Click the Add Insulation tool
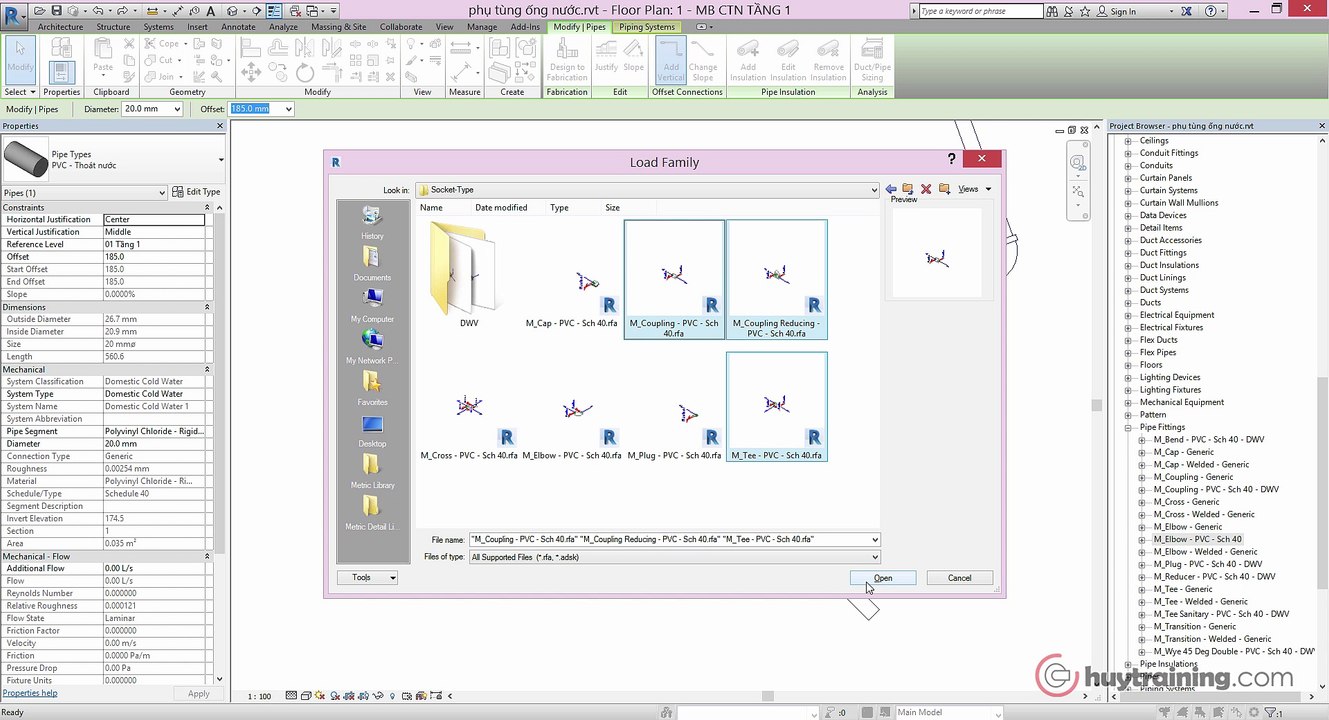Image resolution: width=1329 pixels, height=720 pixels. 748,60
